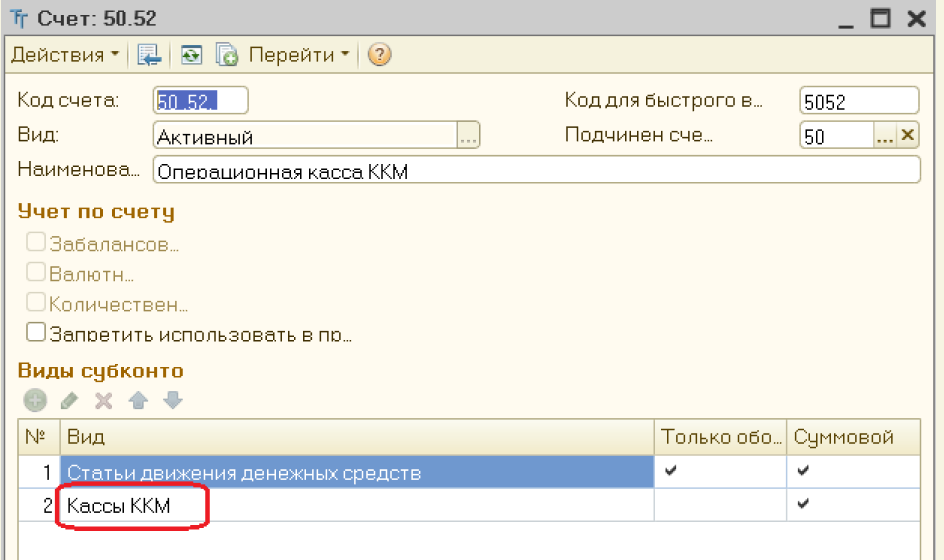Click the find-in-list toolbar icon
The height and width of the screenshot is (560, 944).
tap(149, 55)
